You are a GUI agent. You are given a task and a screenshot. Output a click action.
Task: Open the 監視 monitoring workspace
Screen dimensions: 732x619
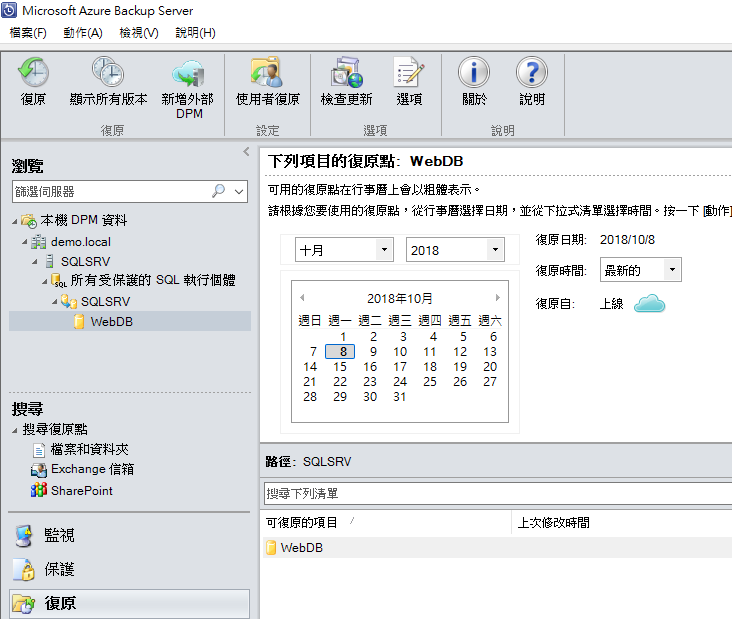click(x=129, y=535)
